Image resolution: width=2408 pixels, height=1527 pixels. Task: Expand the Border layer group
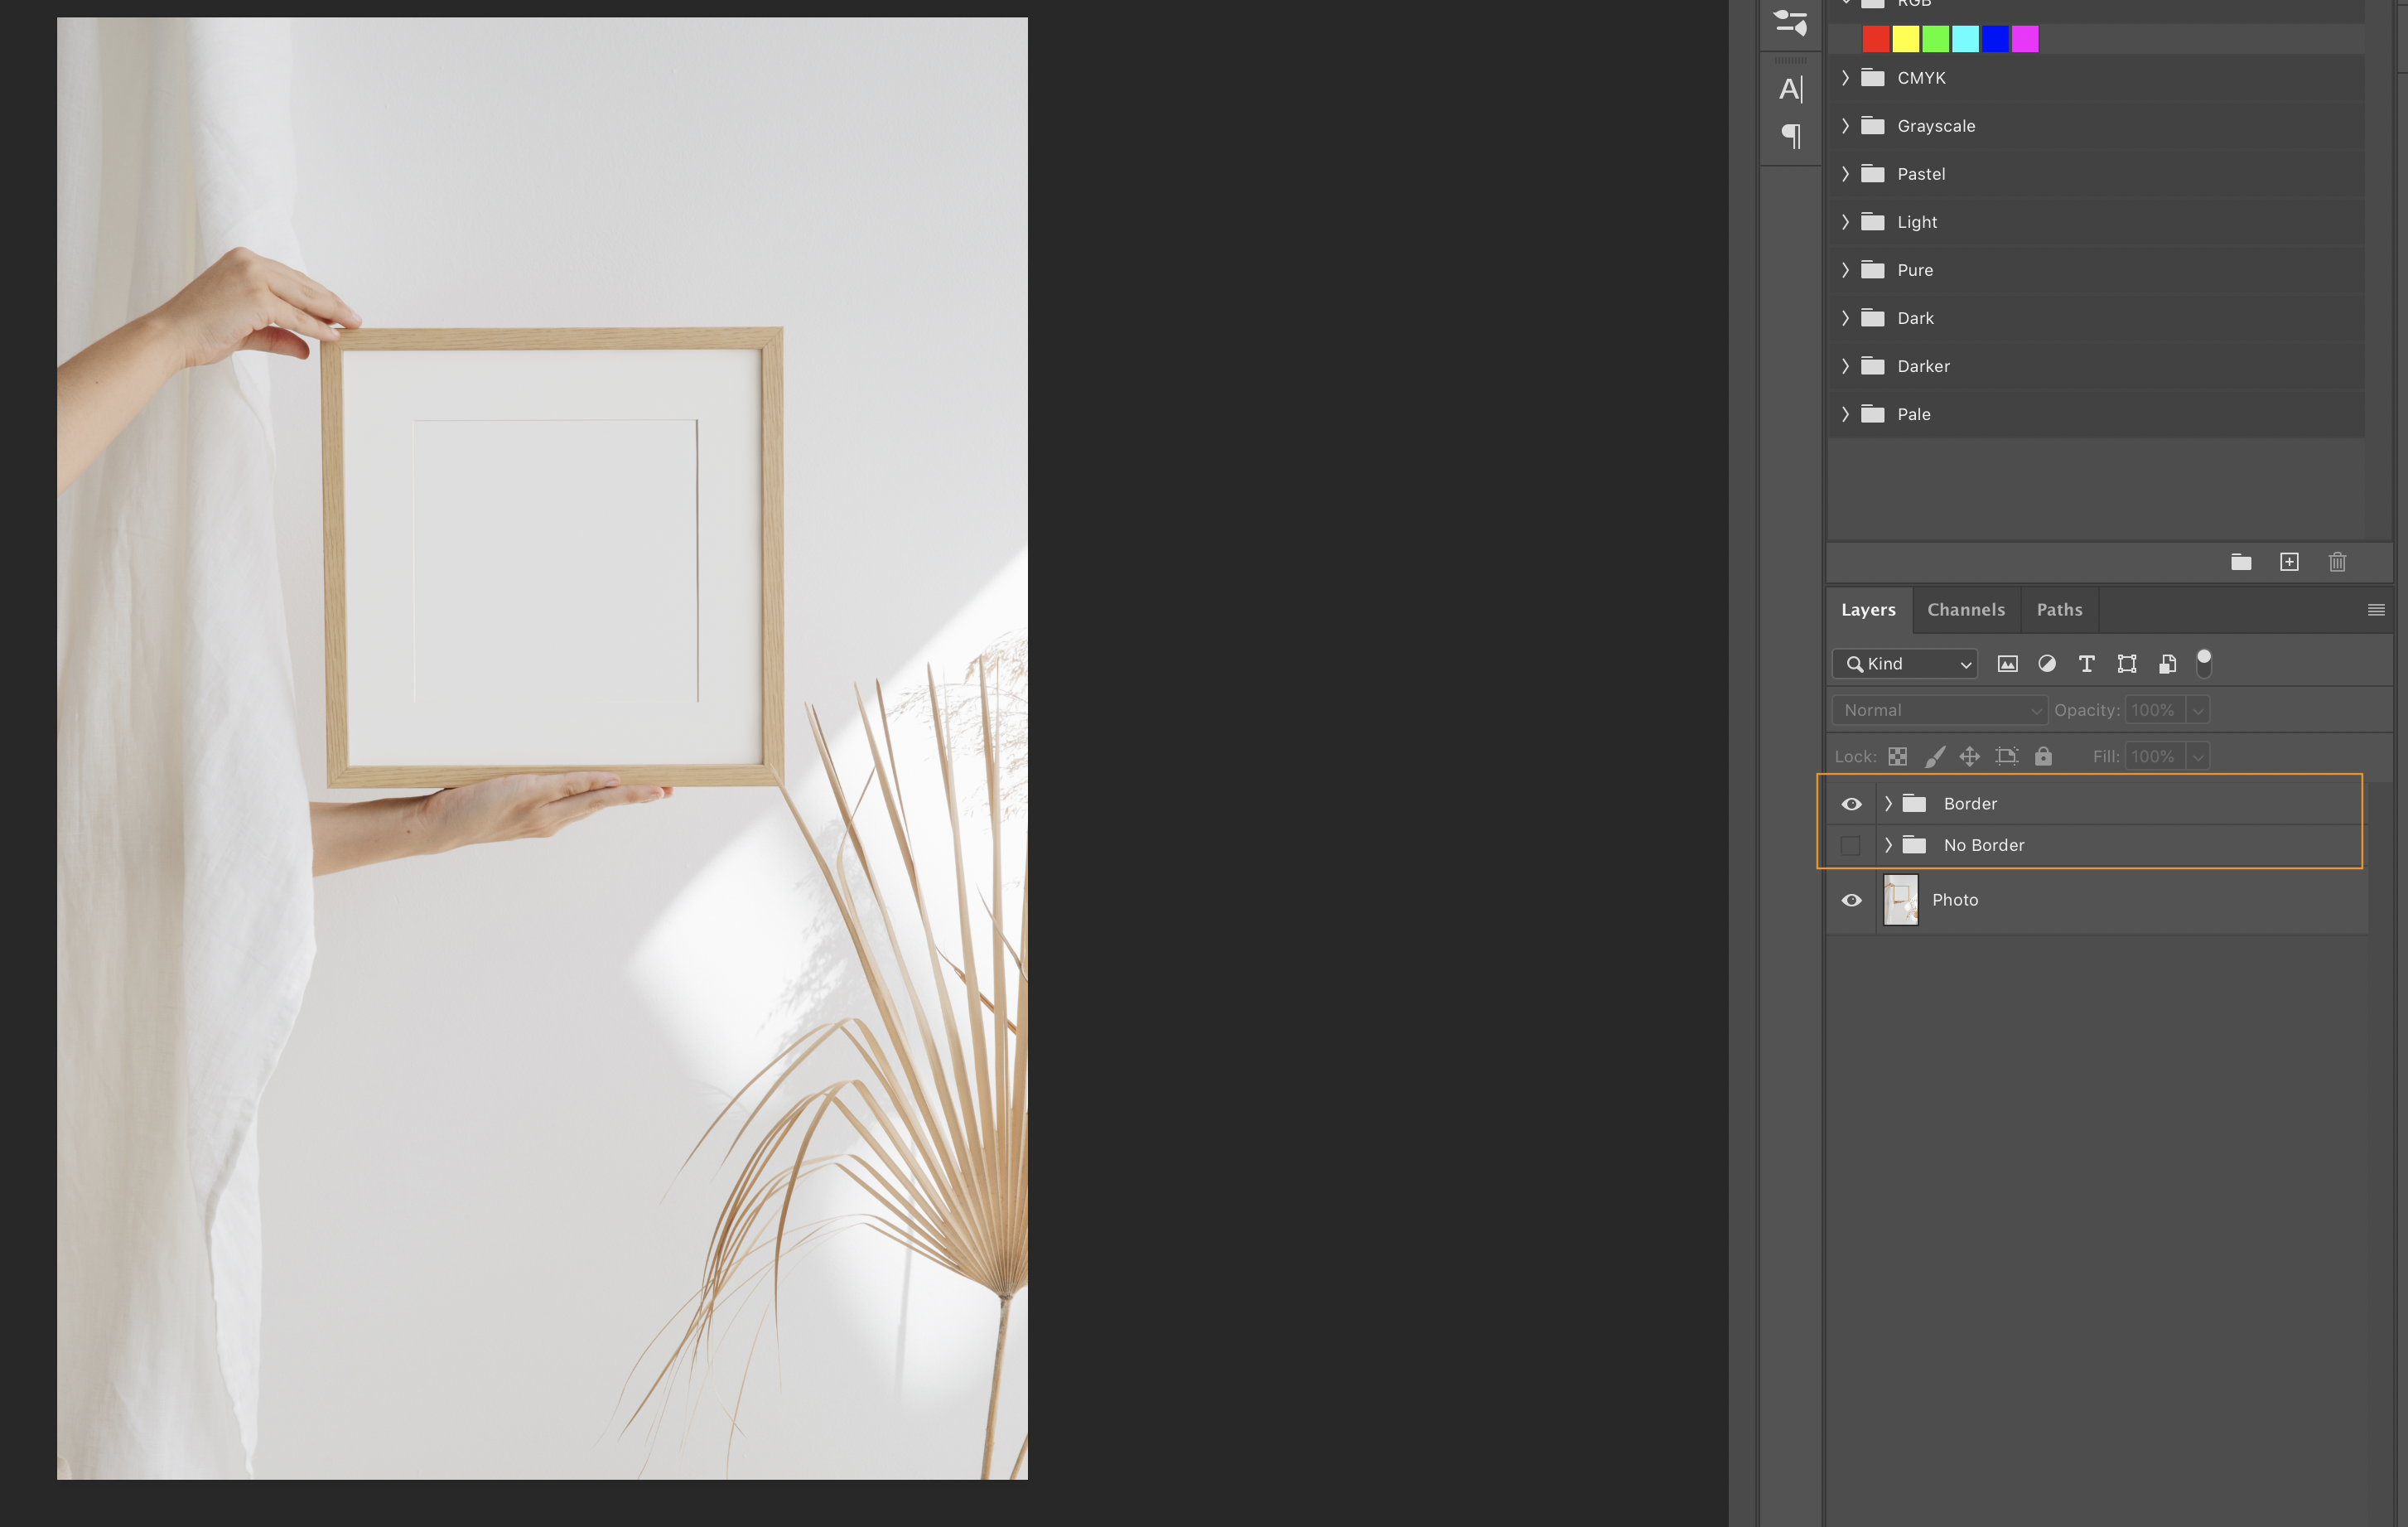[x=1888, y=804]
